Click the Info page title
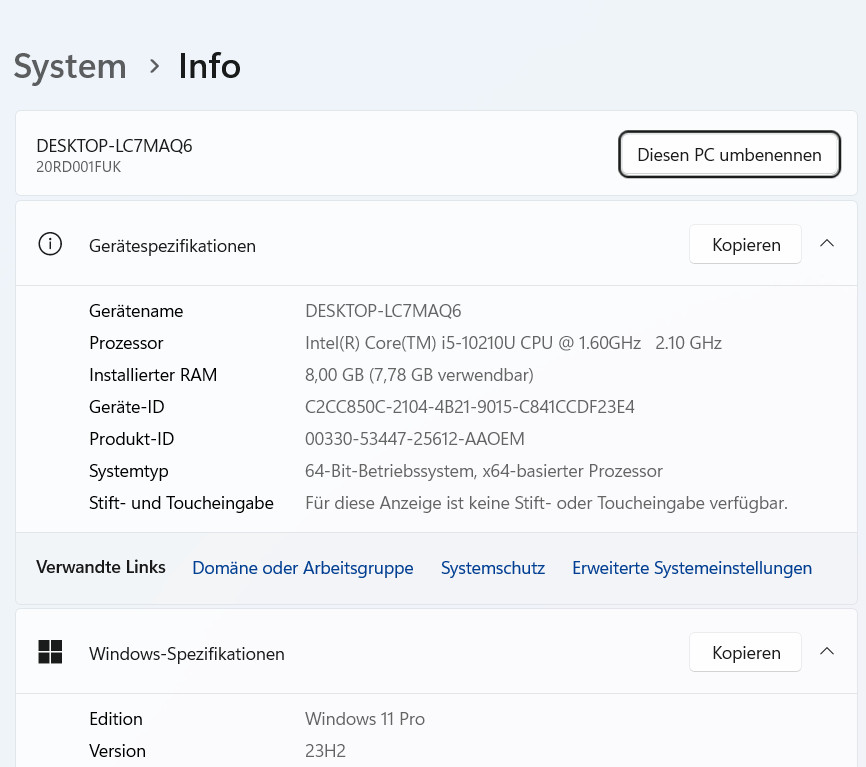This screenshot has height=767, width=866. tap(209, 67)
